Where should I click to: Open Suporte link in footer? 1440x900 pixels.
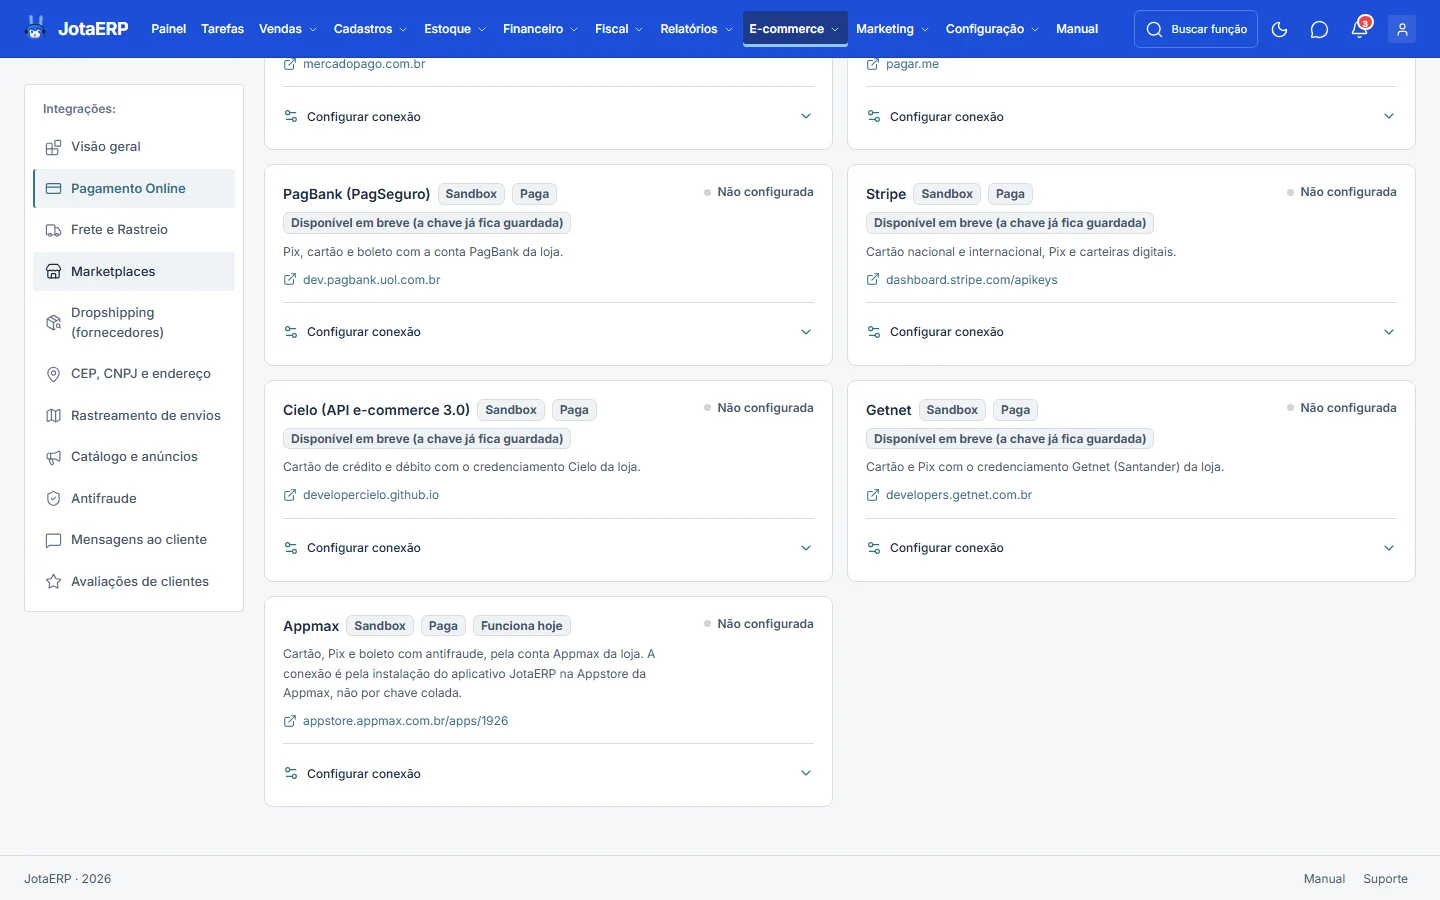(x=1385, y=879)
